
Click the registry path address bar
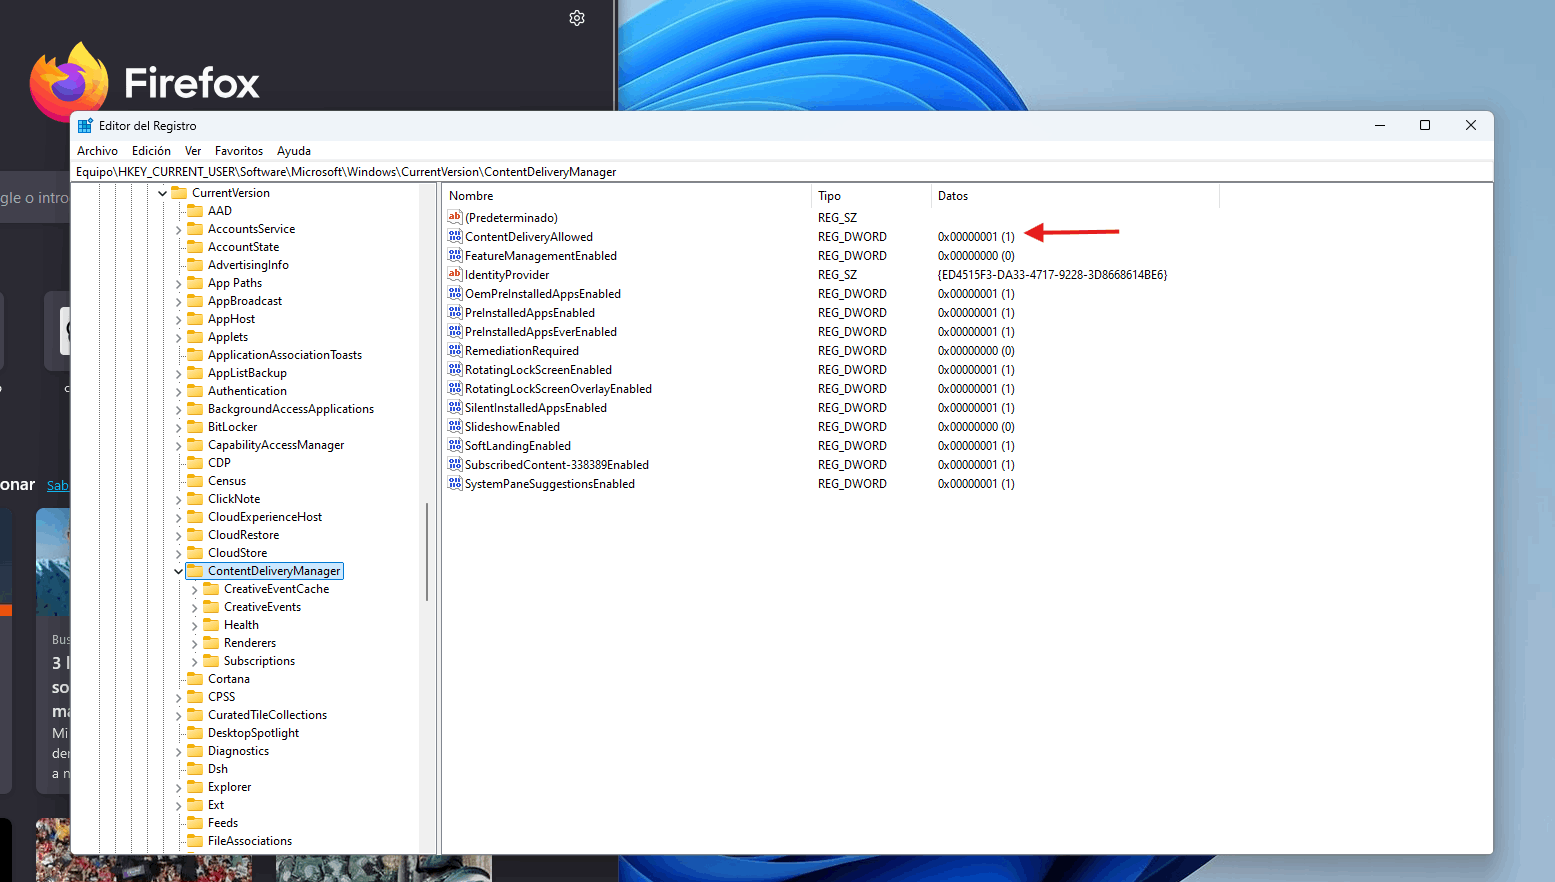pyautogui.click(x=782, y=172)
